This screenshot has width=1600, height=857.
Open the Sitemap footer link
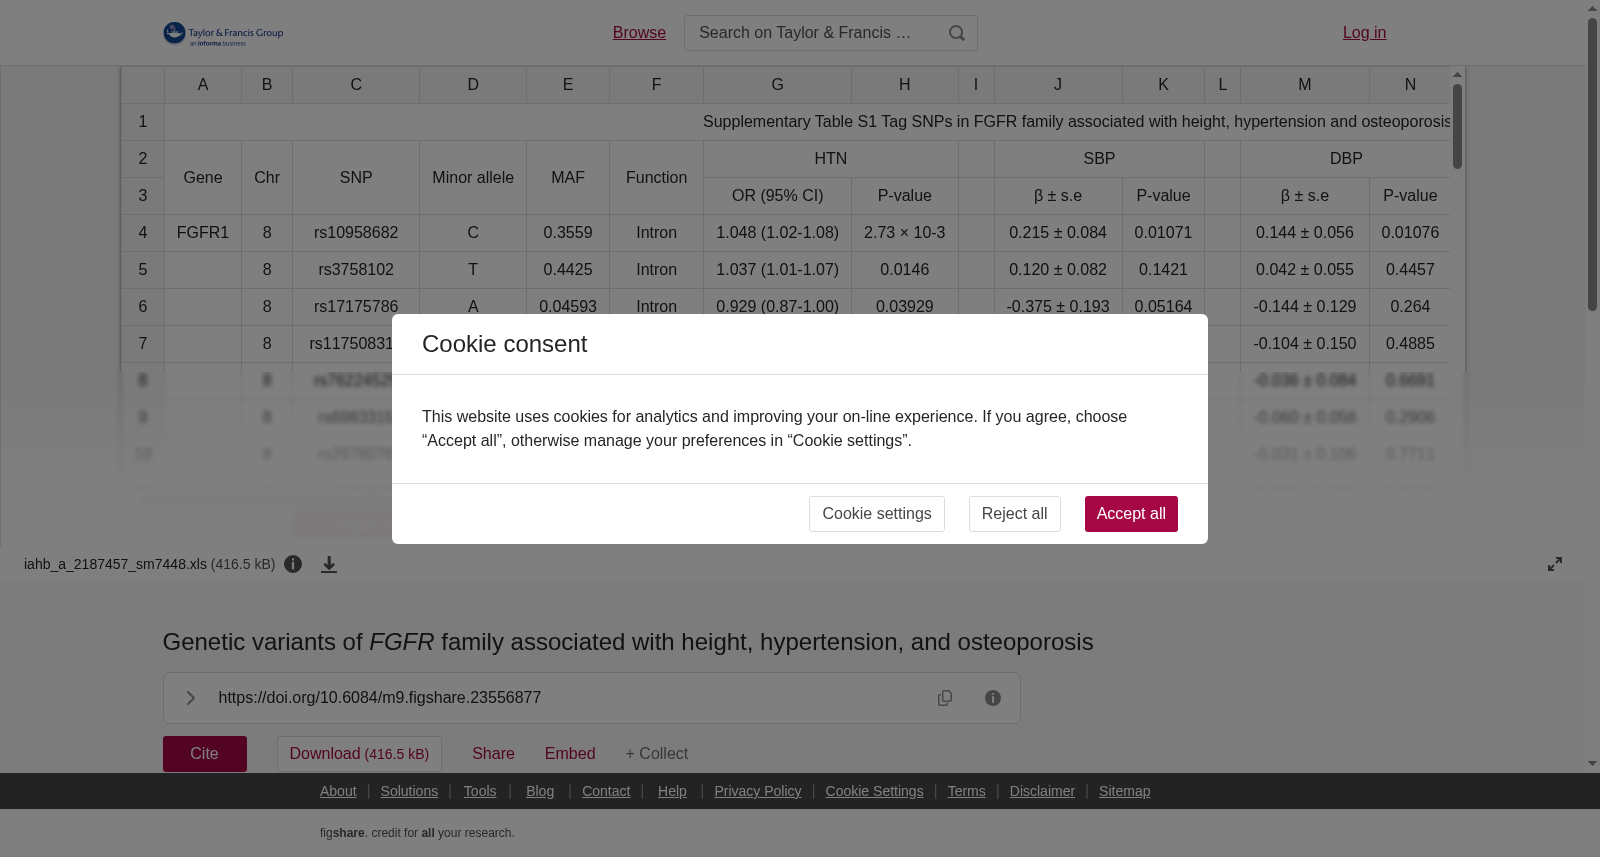1124,791
